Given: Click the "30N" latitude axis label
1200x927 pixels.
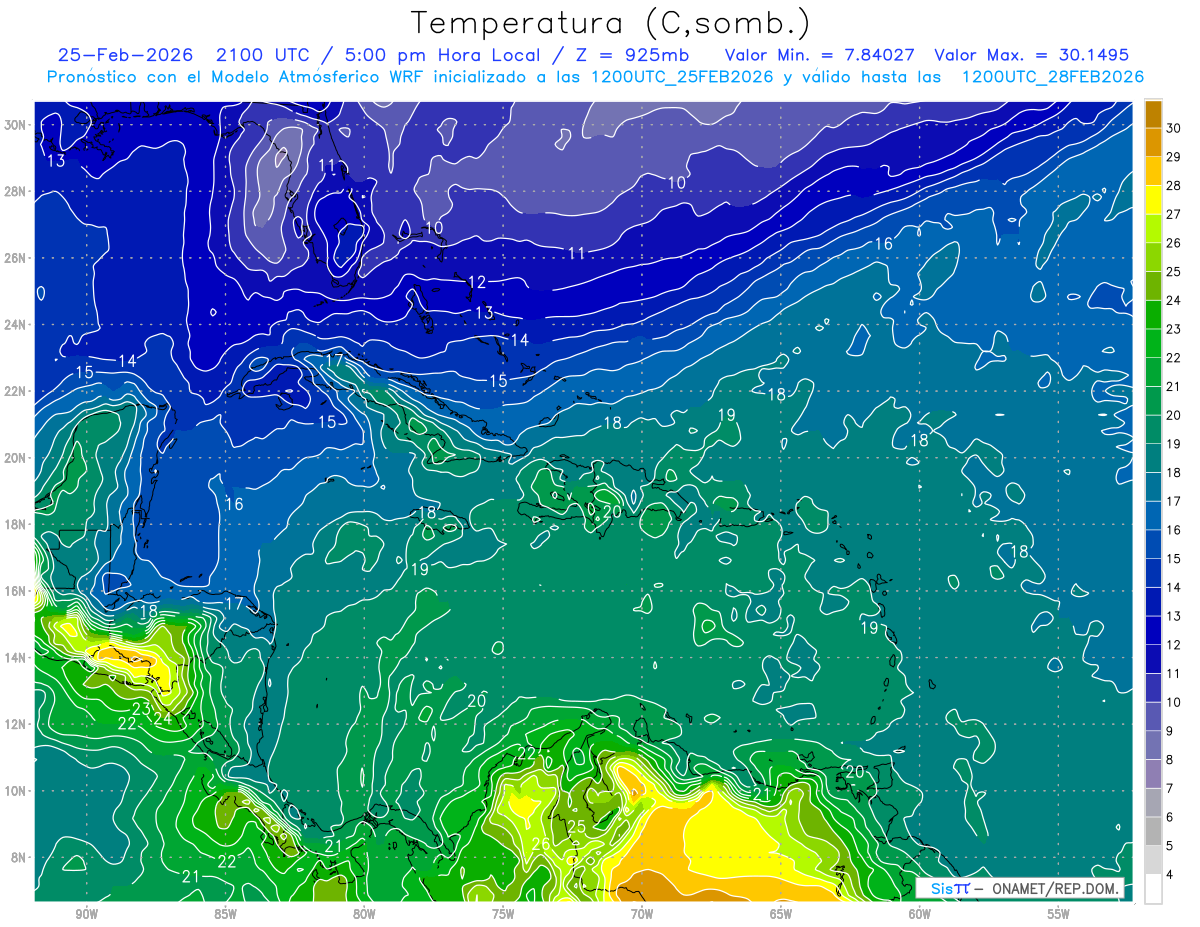Looking at the screenshot, I should point(16,125).
